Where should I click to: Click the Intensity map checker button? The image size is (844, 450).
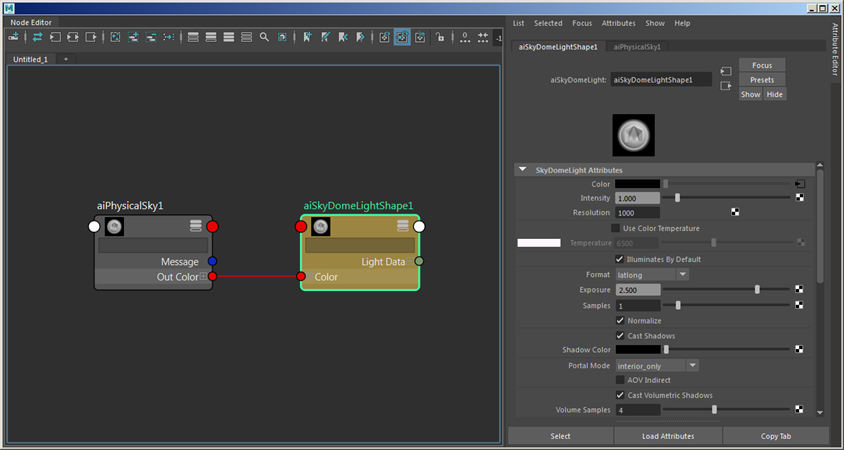(x=799, y=198)
